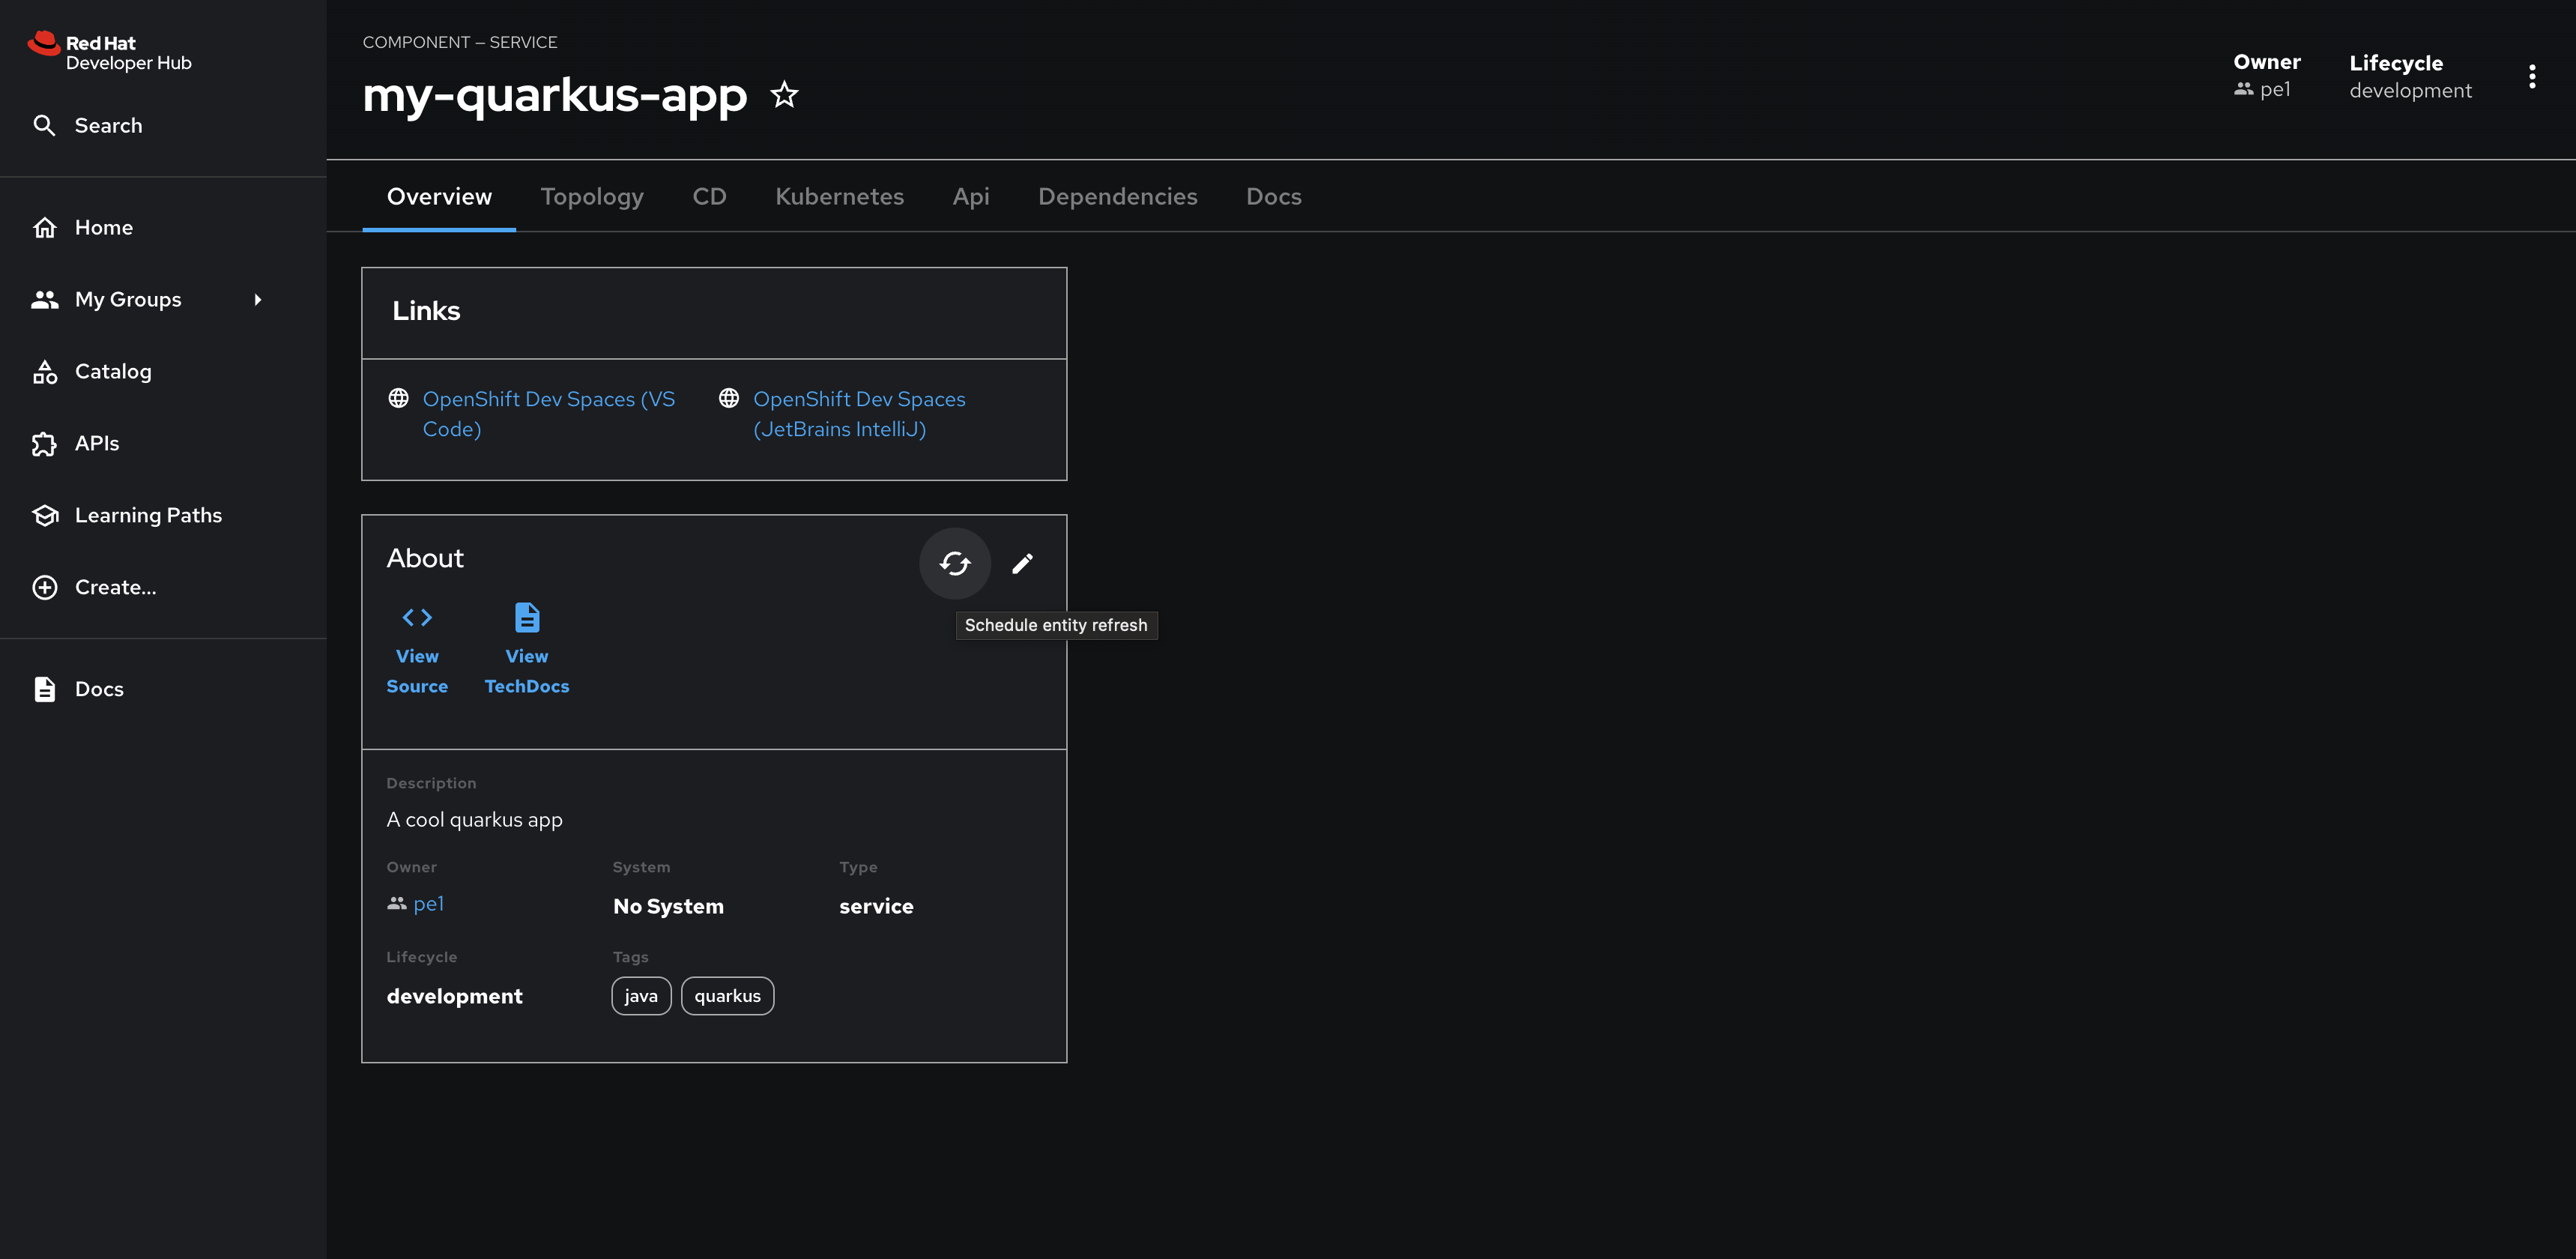This screenshot has height=1259, width=2576.
Task: Click the 'No System' value
Action: pos(668,906)
